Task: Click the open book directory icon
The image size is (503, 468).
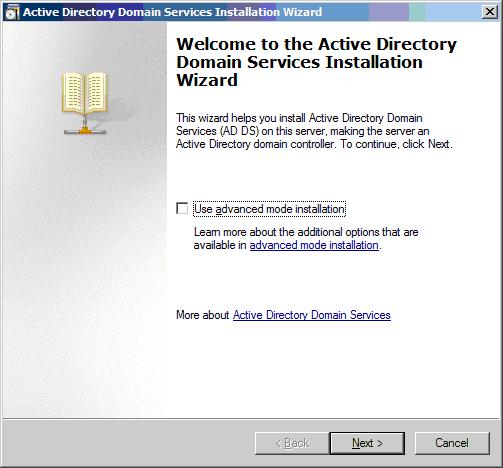Action: click(85, 93)
